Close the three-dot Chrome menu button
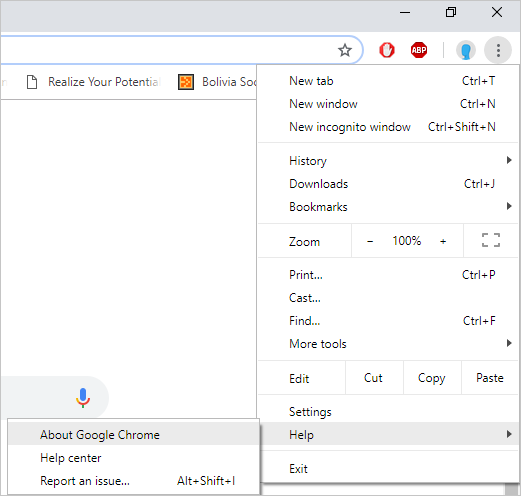 (498, 50)
